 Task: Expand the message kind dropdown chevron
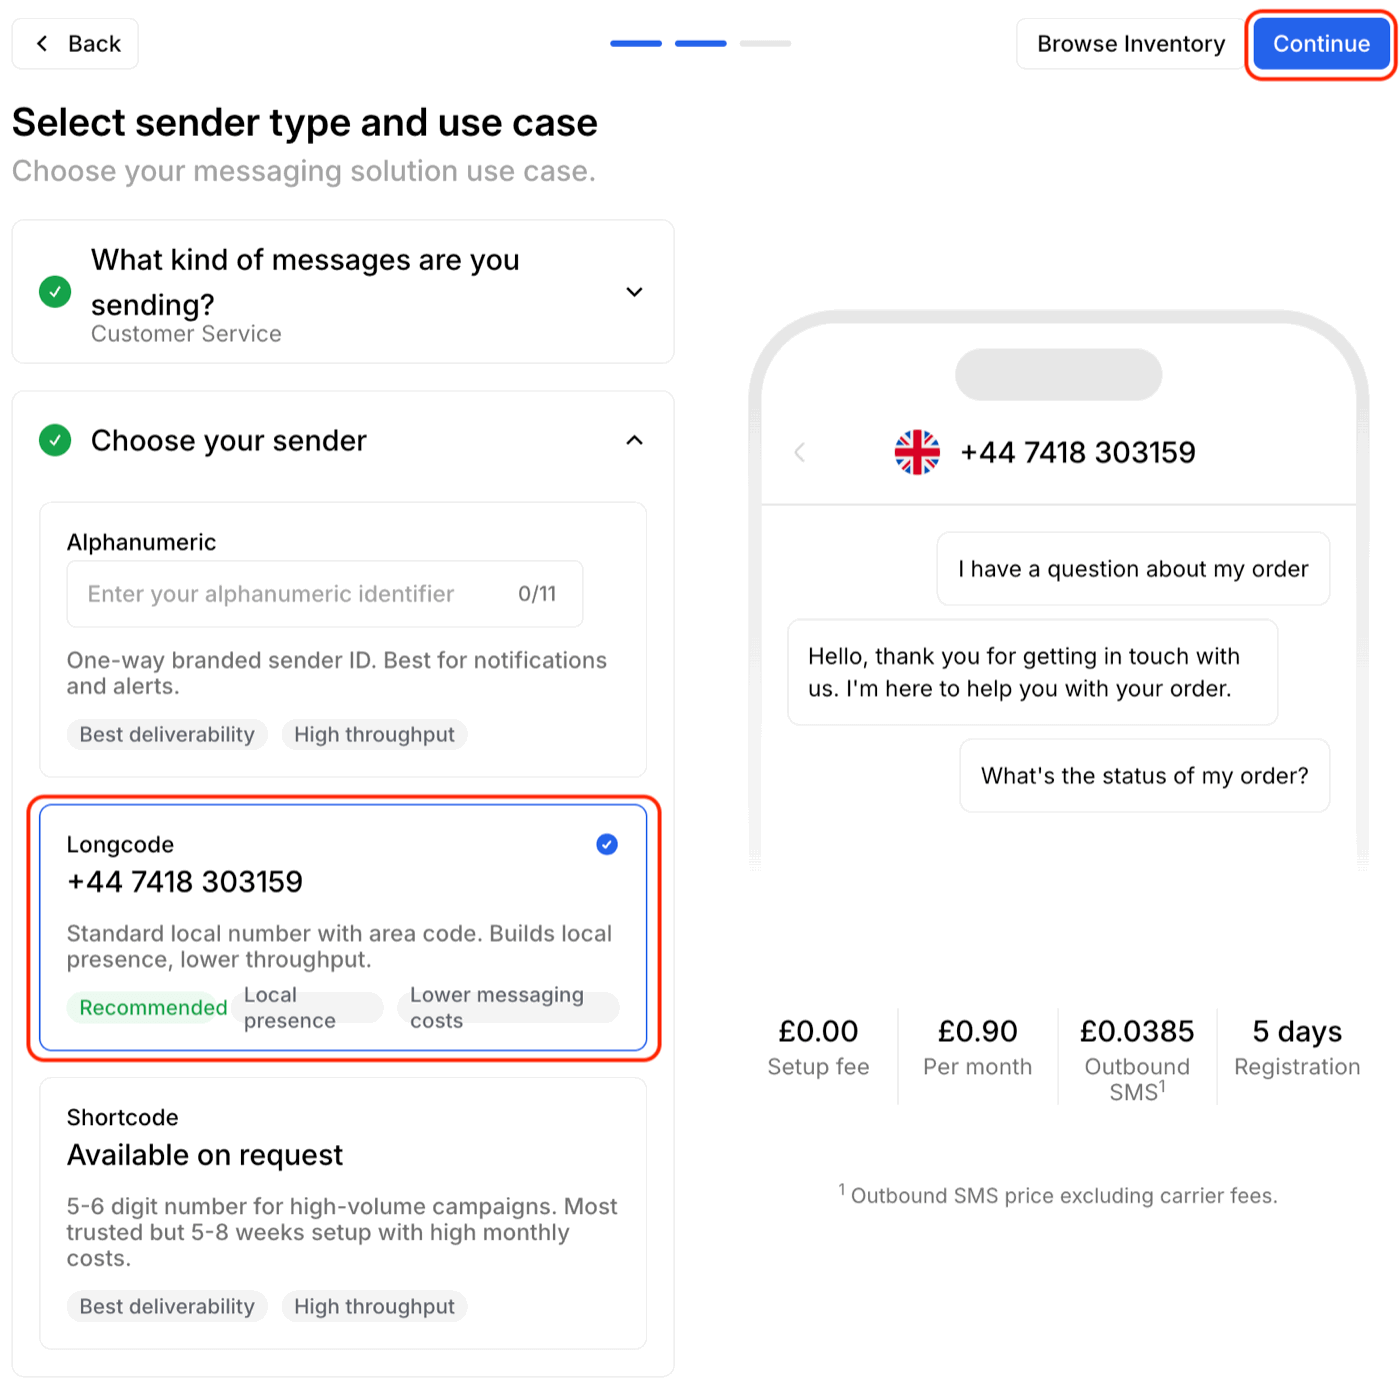634,292
